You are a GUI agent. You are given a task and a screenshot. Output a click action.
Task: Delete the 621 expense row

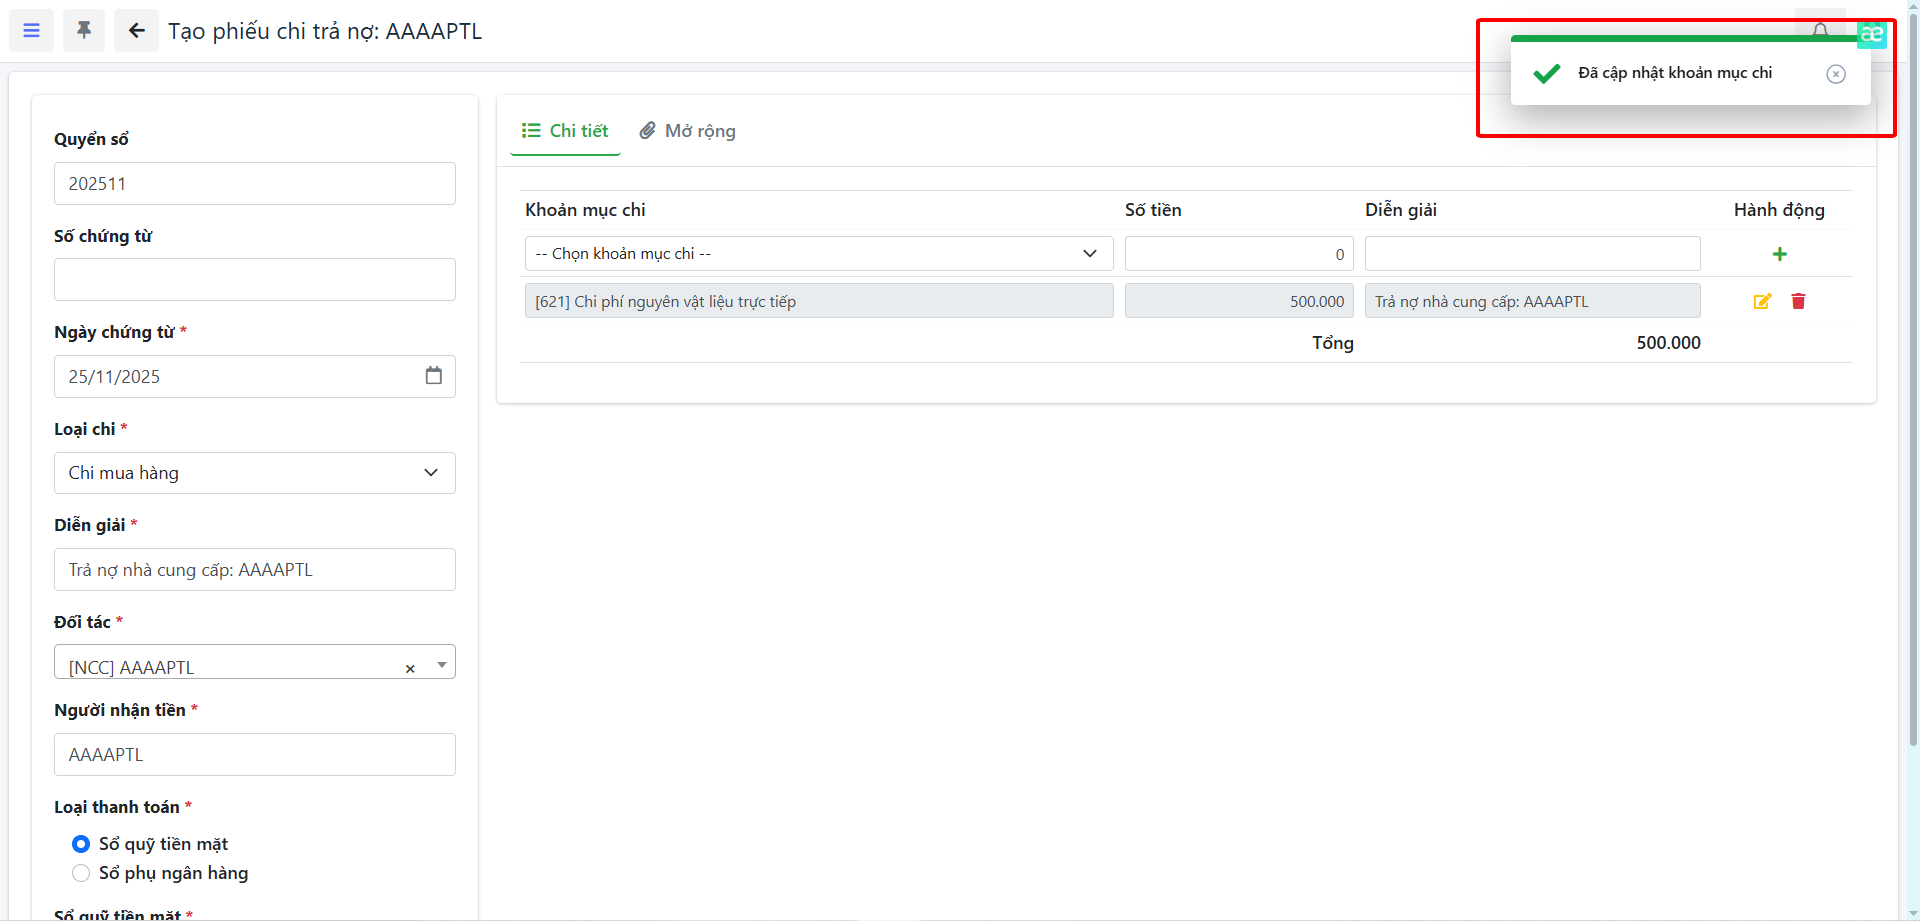click(x=1798, y=301)
